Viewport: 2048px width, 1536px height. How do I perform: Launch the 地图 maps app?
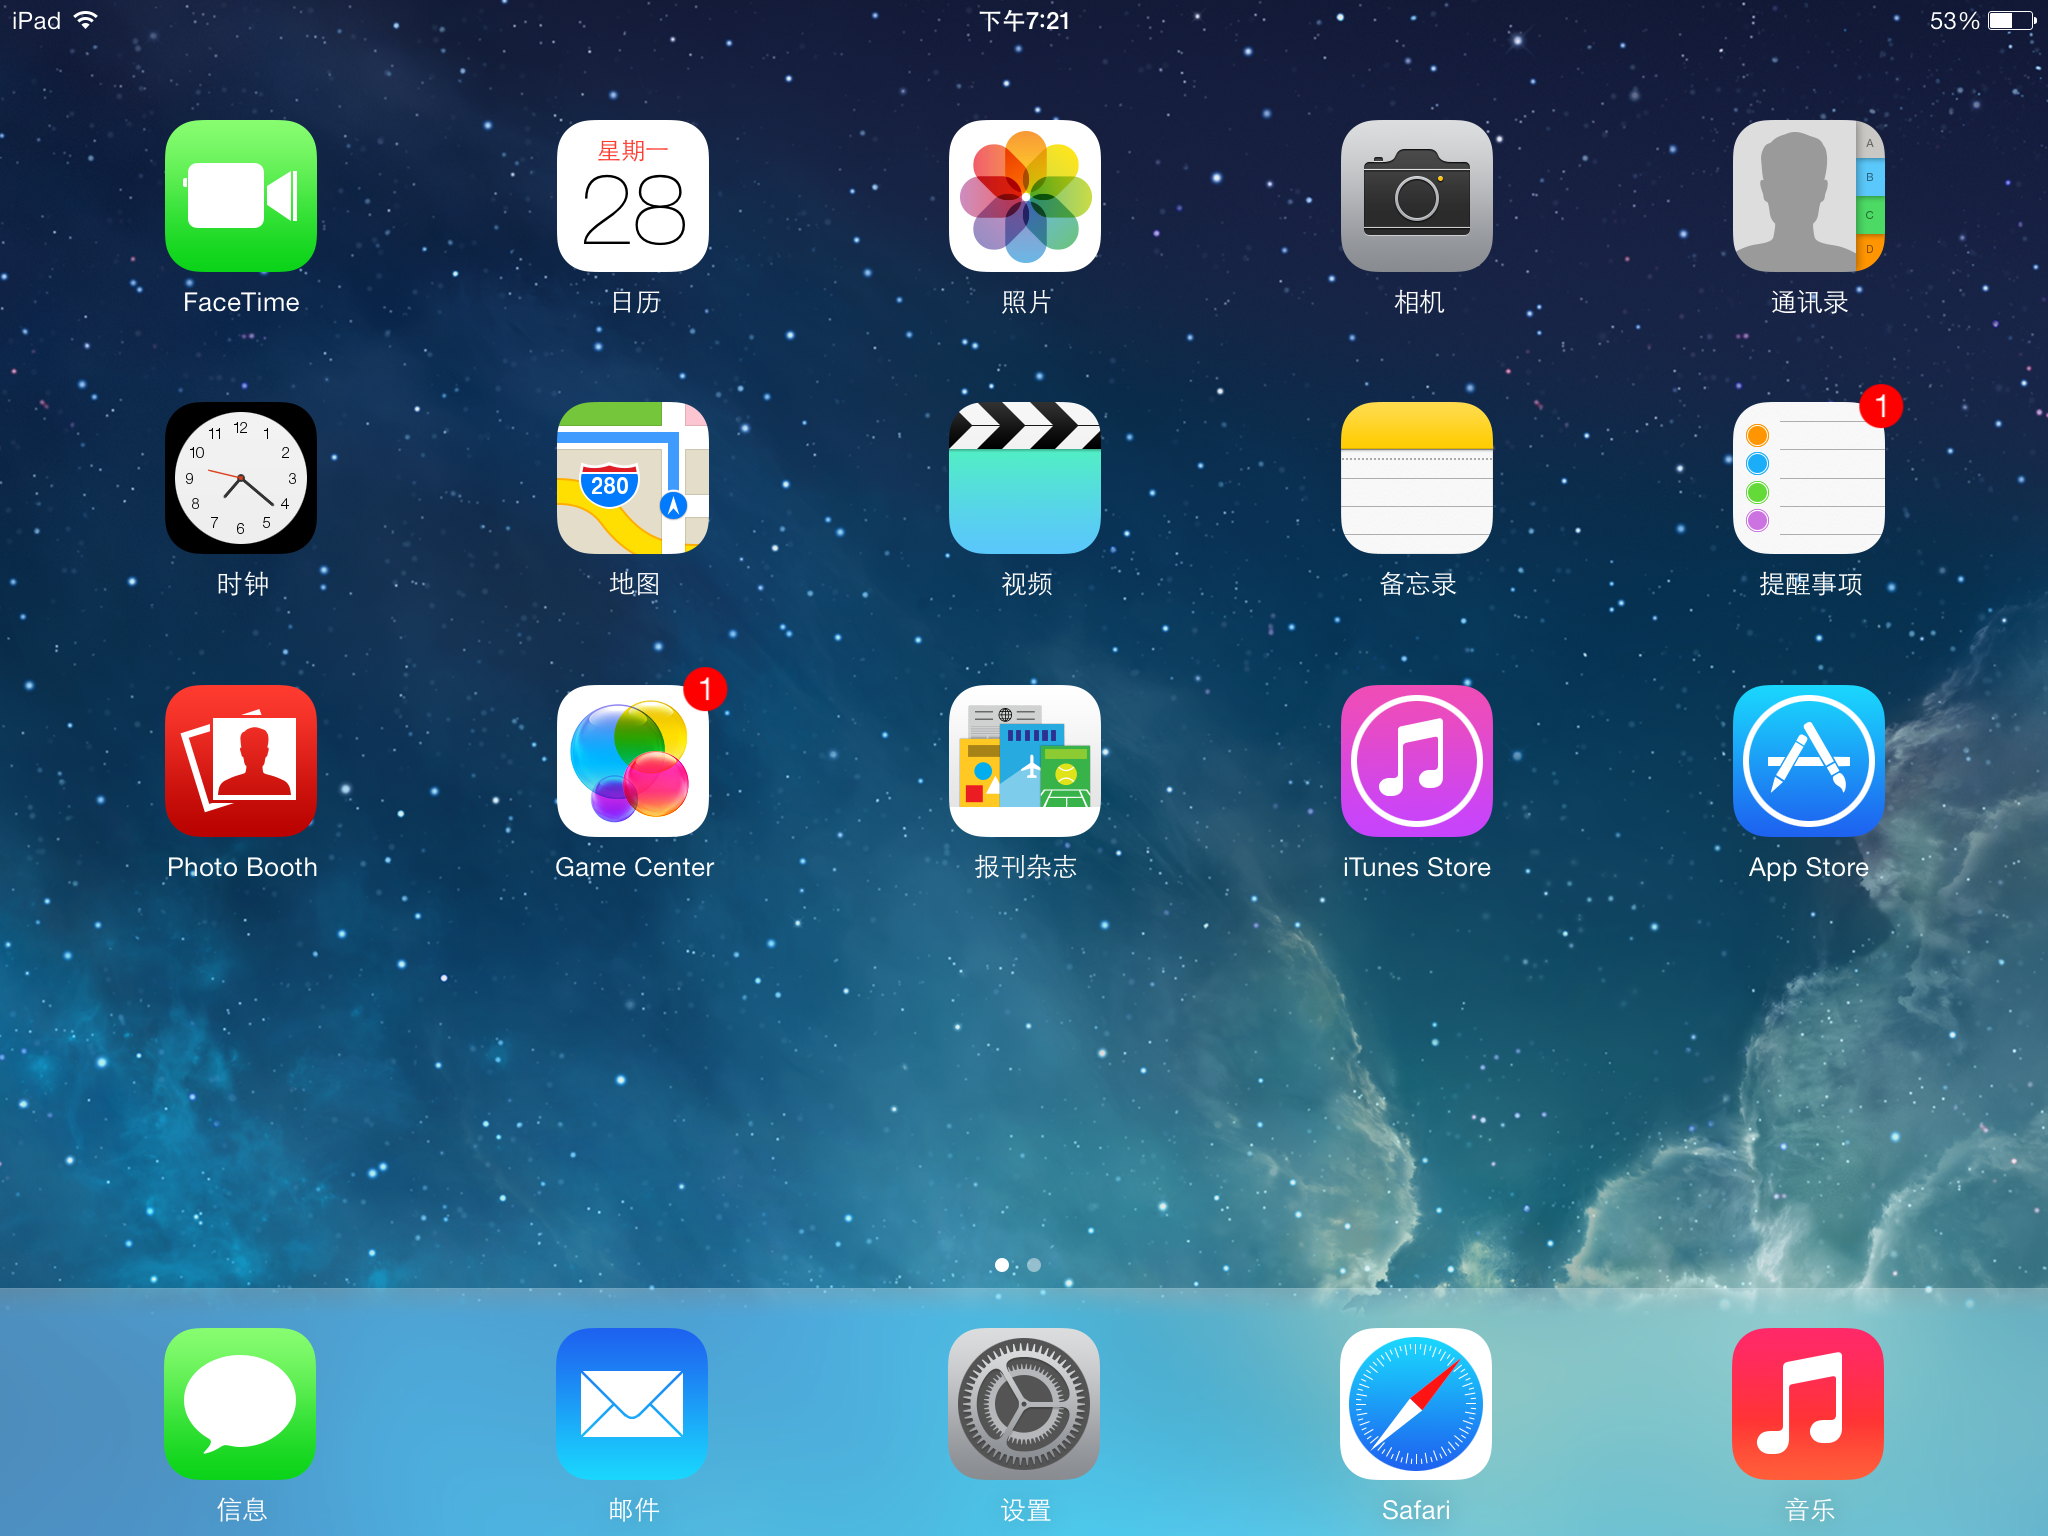click(x=633, y=478)
